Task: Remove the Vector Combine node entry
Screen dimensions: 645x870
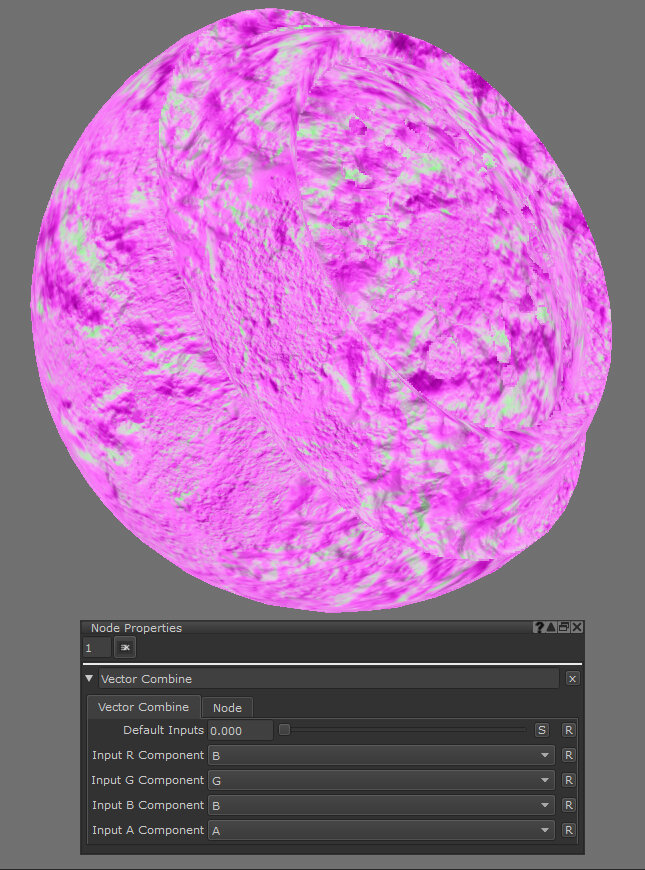Action: click(x=572, y=678)
